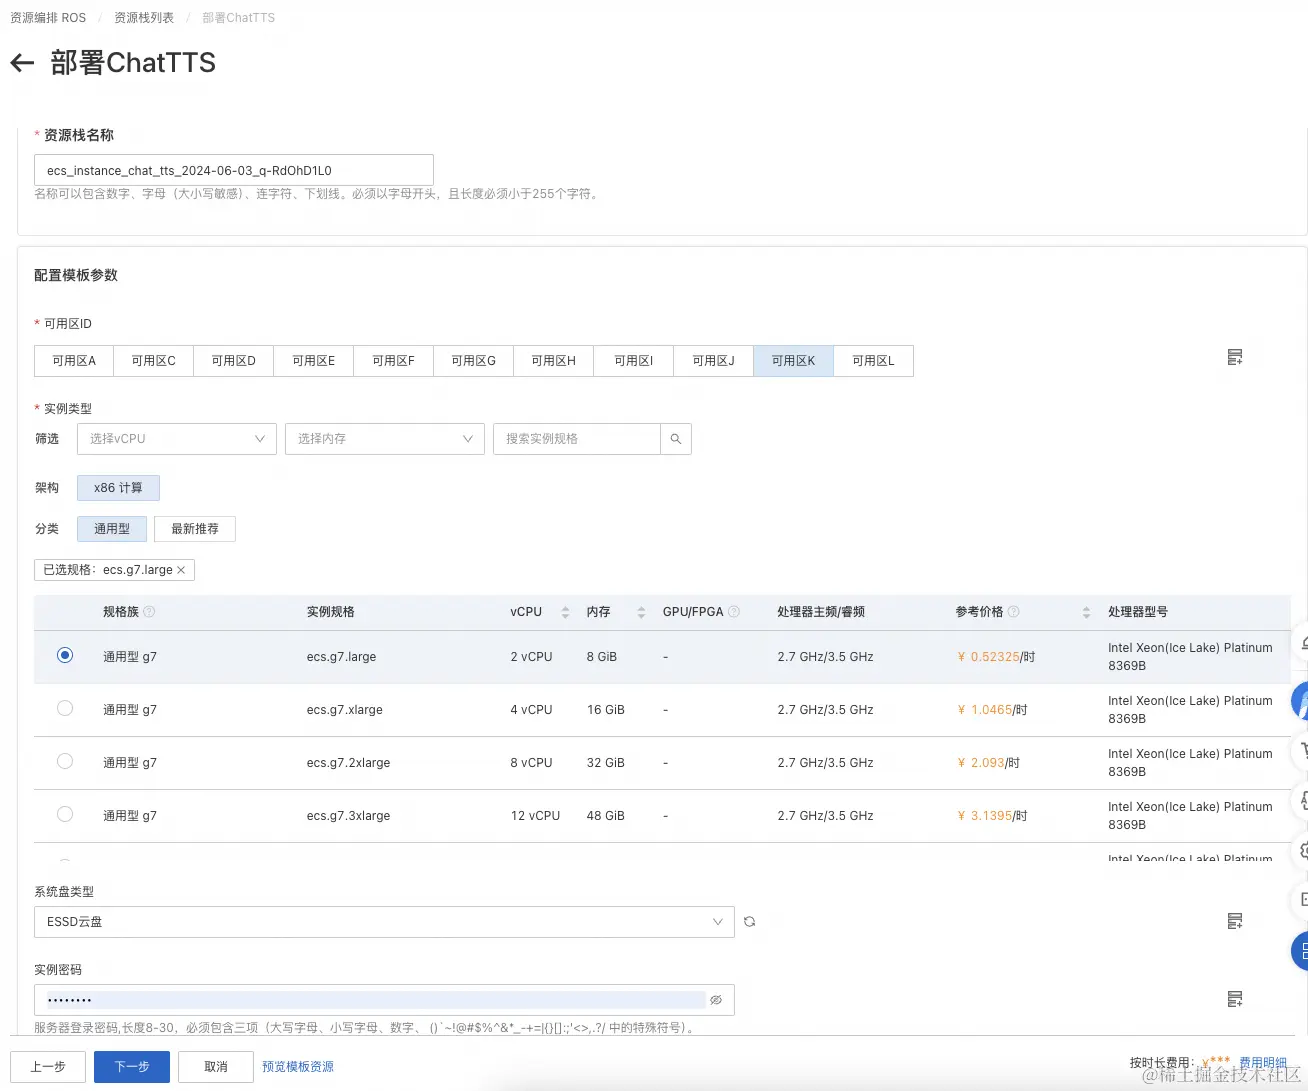Click the 资源栈名称 input field
Viewport: 1308px width, 1091px height.
234,170
